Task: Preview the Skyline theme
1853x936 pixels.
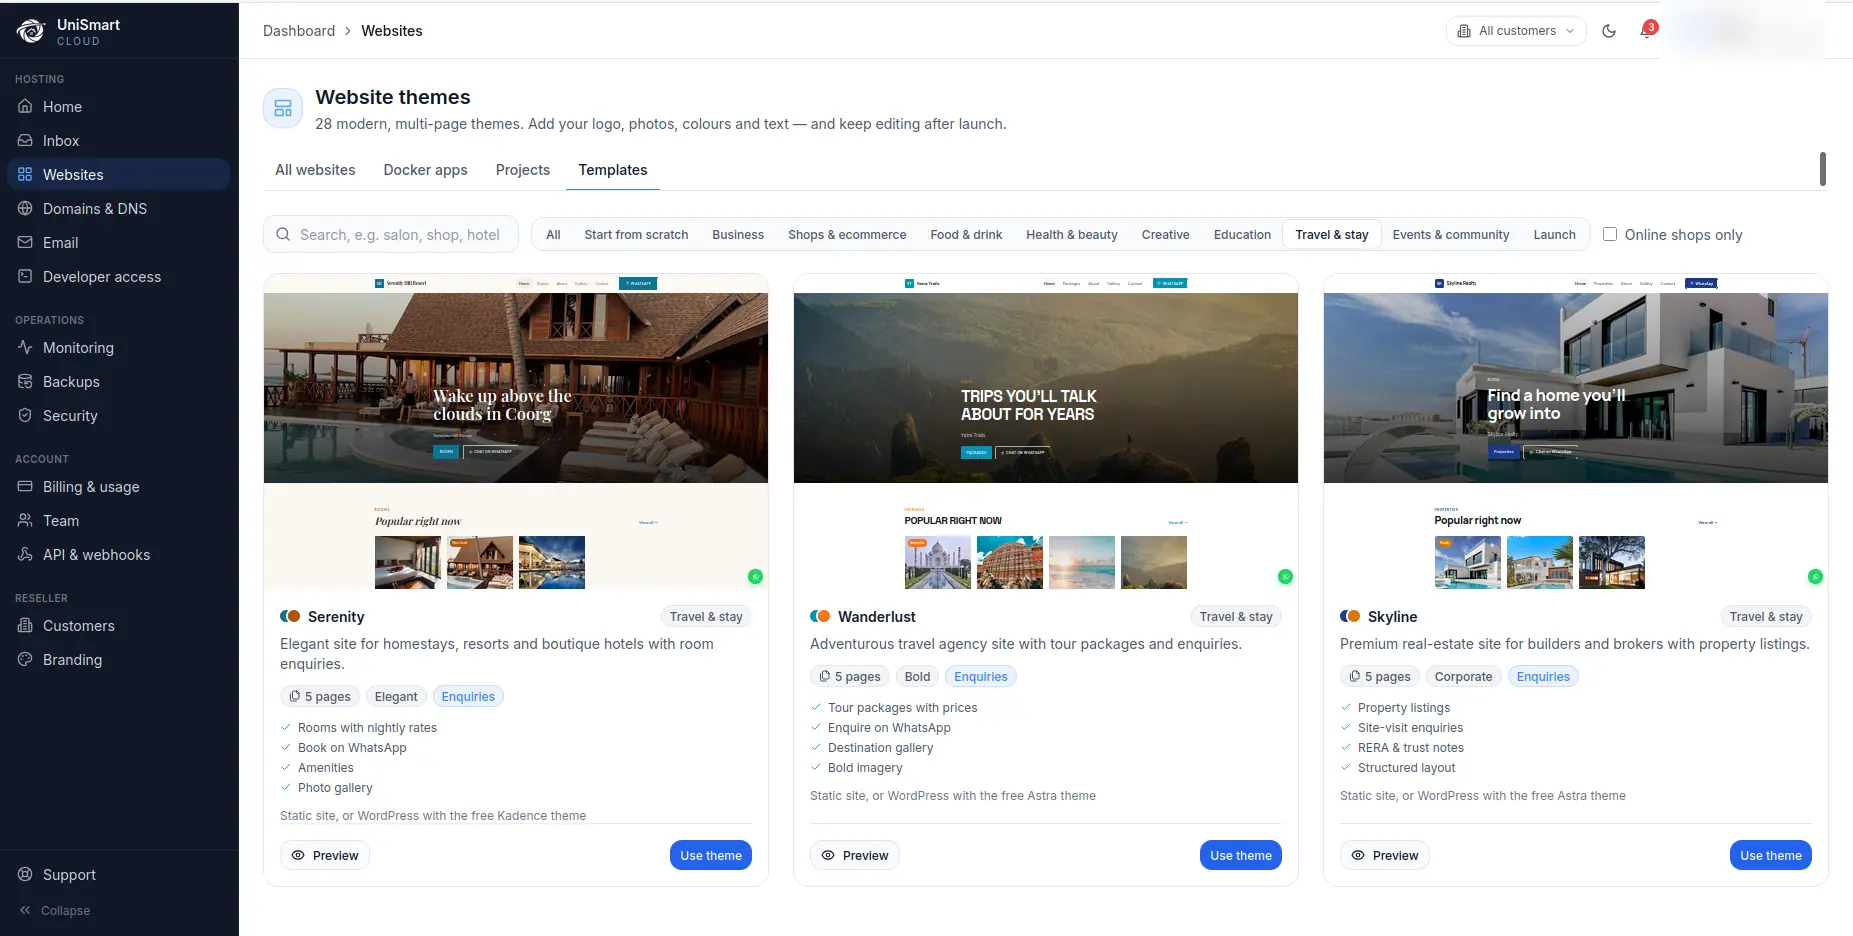Action: [x=1385, y=855]
